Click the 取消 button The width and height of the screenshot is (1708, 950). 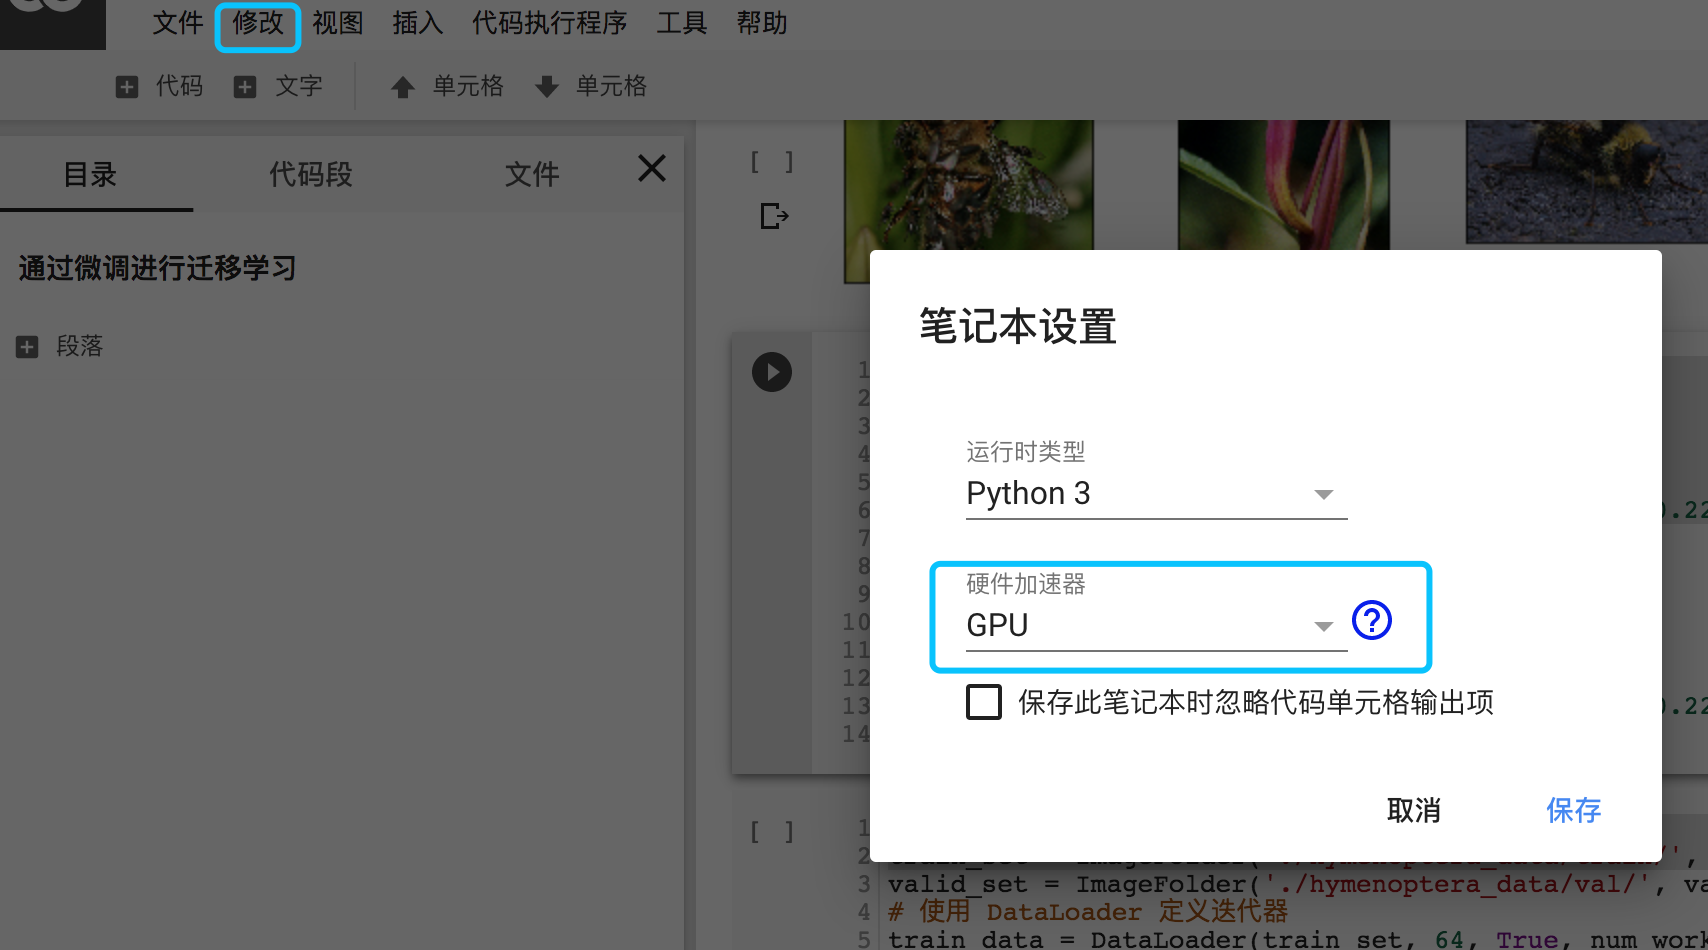pos(1414,810)
